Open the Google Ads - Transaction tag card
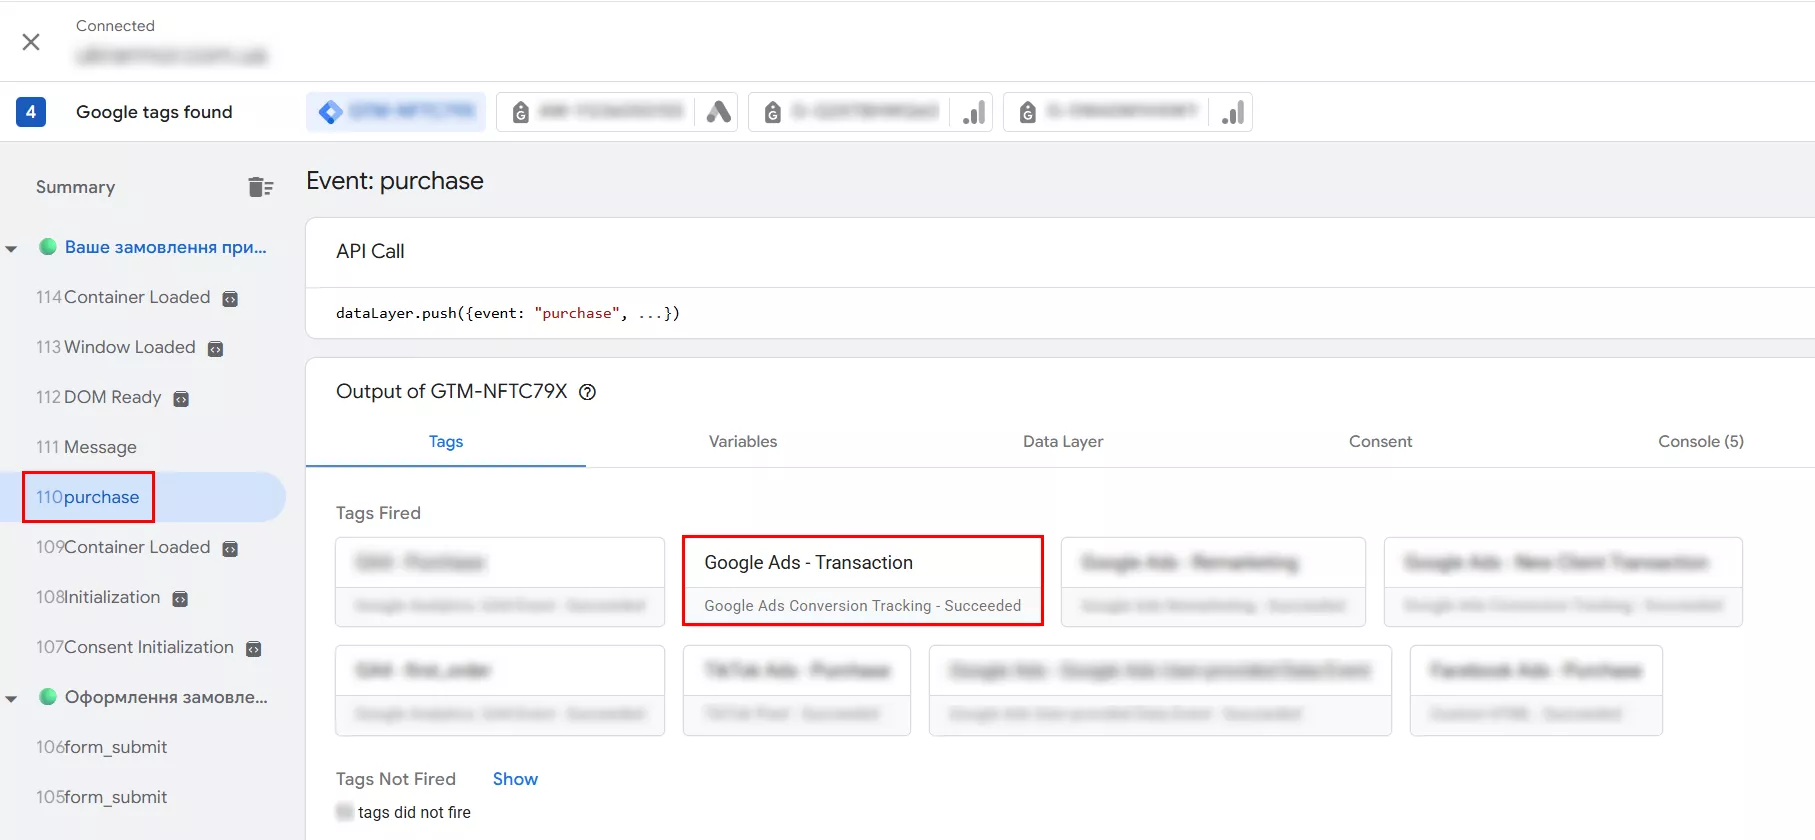The width and height of the screenshot is (1815, 840). click(x=862, y=581)
